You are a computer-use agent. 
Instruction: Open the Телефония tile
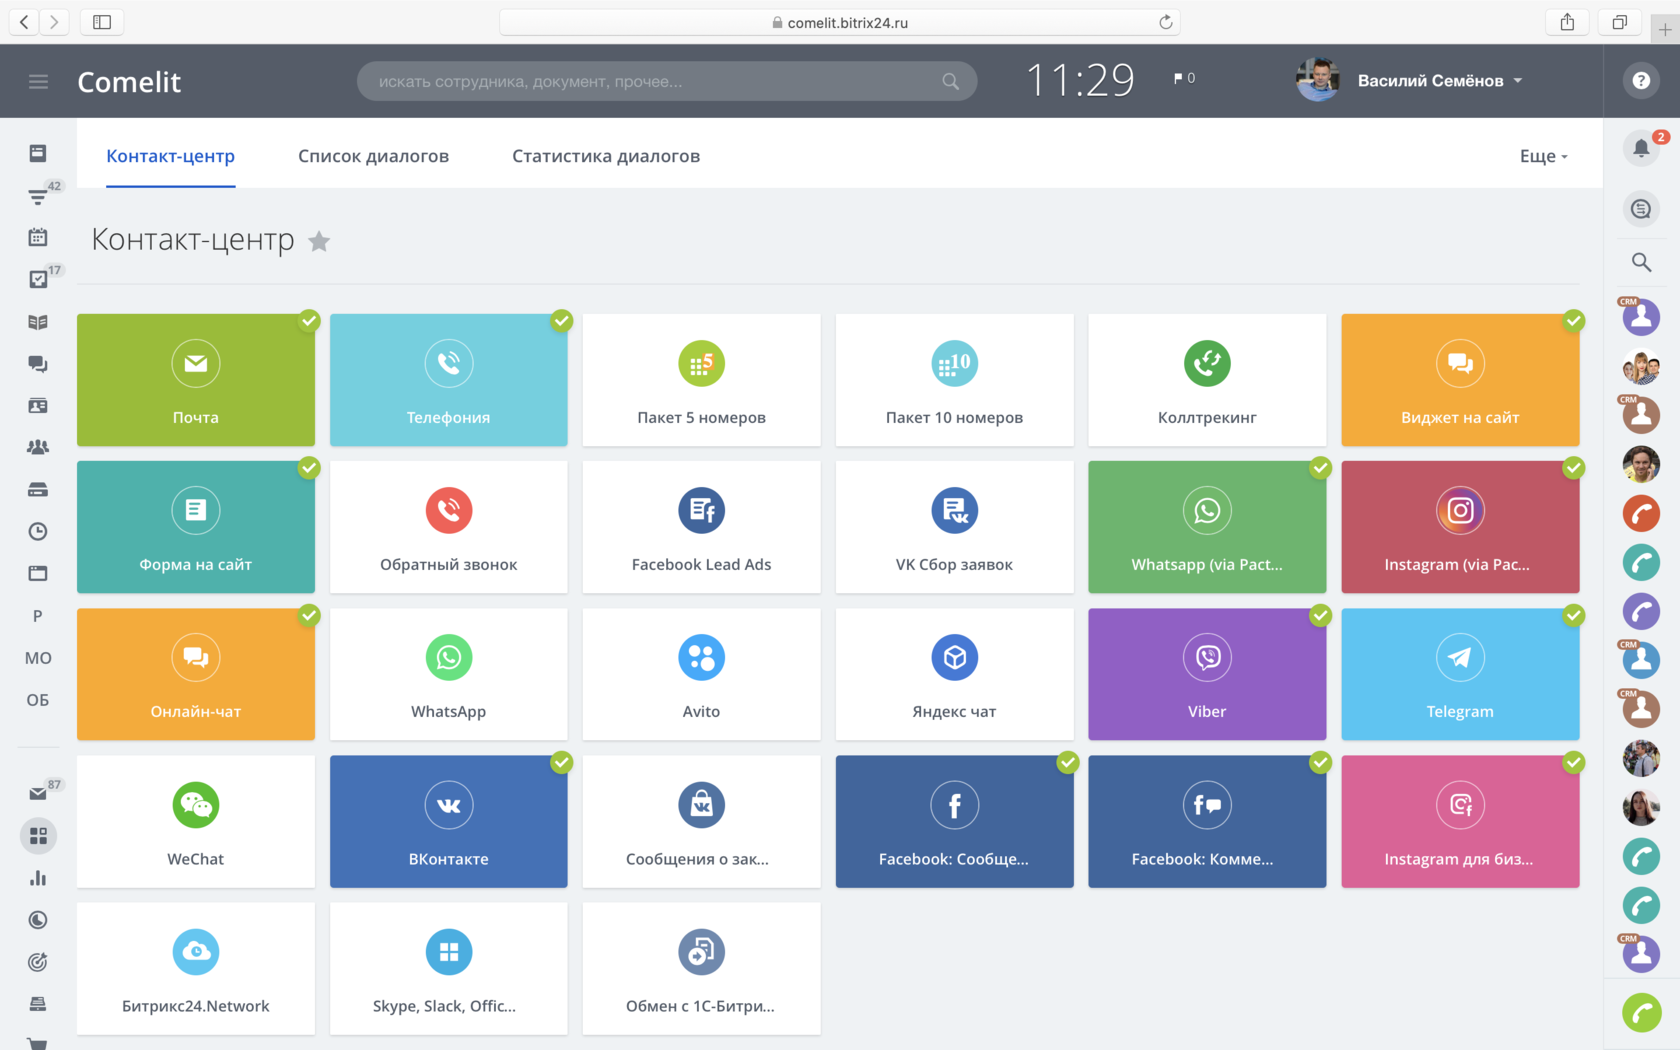click(449, 380)
